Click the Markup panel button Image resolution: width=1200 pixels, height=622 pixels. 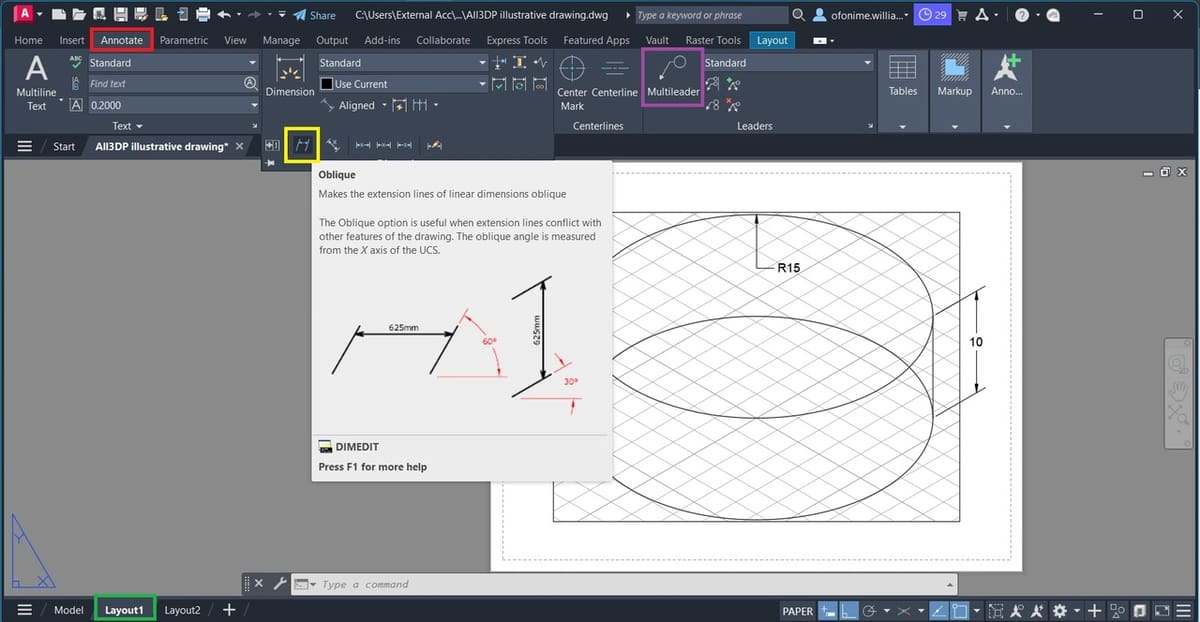tap(955, 76)
